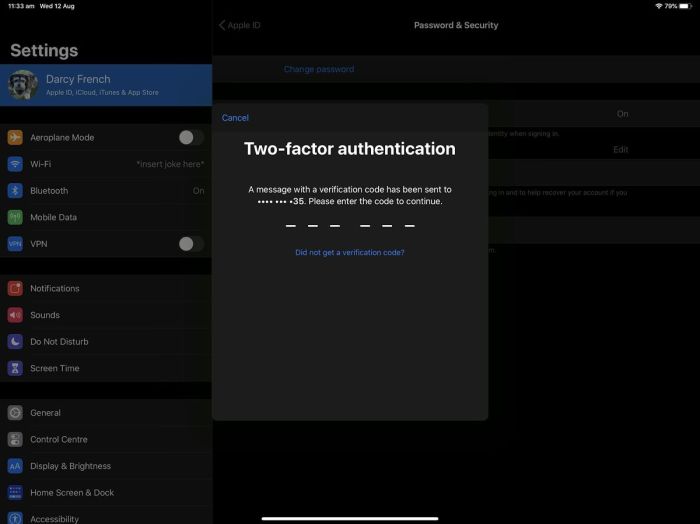Tap Mobile Data label
The height and width of the screenshot is (524, 700).
point(54,217)
